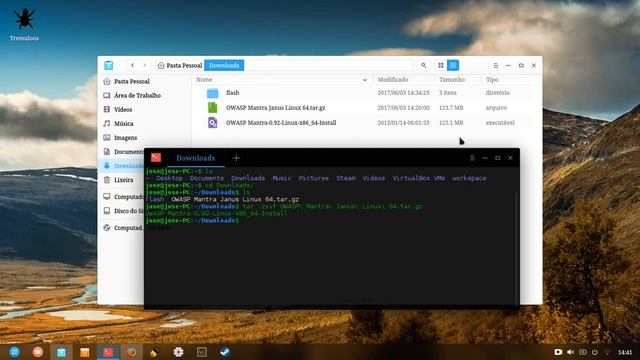The height and width of the screenshot is (360, 640).
Task: Click the Downloads sidebar icon
Action: 107,165
